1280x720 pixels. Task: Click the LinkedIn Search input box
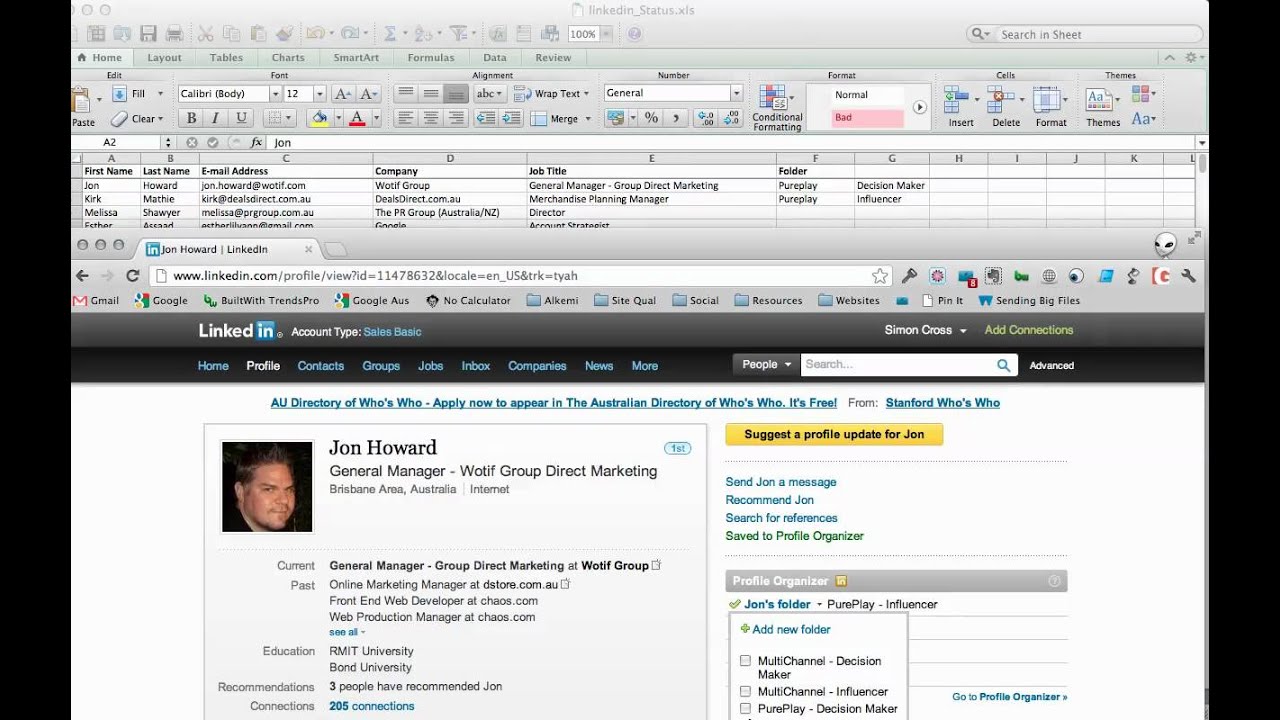click(x=896, y=365)
